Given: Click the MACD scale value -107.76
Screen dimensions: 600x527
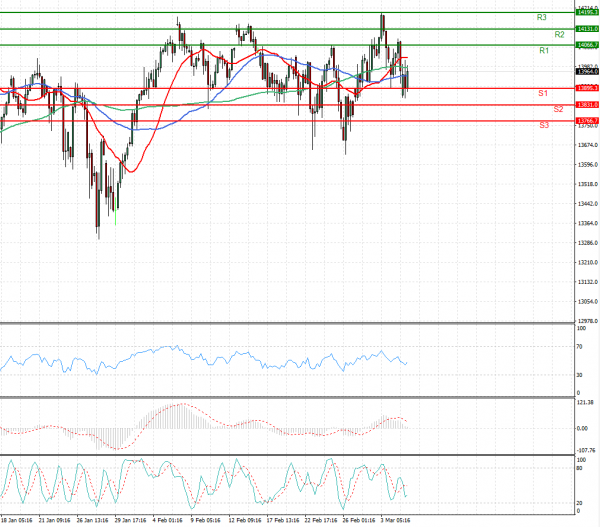Looking at the screenshot, I should [588, 450].
